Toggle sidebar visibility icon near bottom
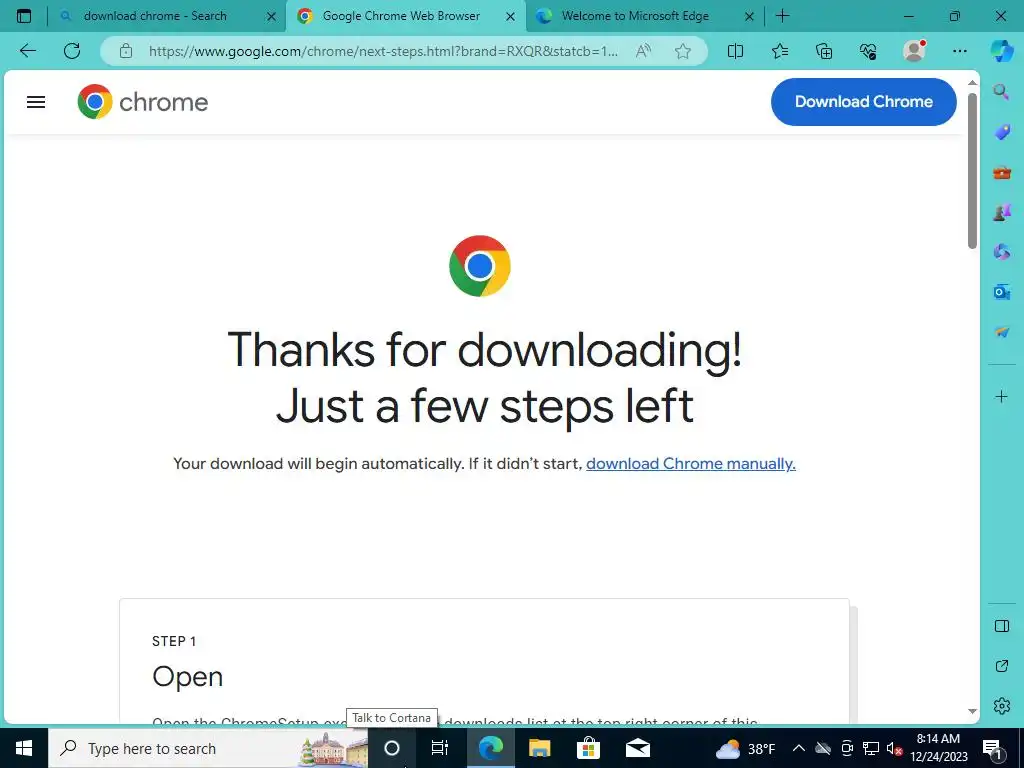1024x768 pixels. pyautogui.click(x=1002, y=626)
